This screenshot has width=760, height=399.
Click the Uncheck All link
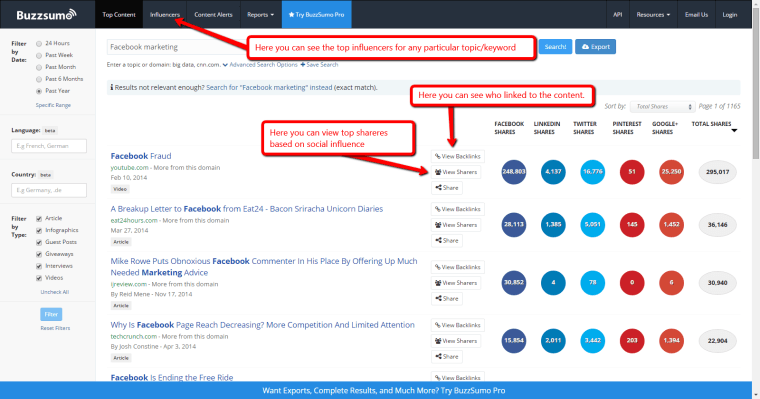click(55, 292)
